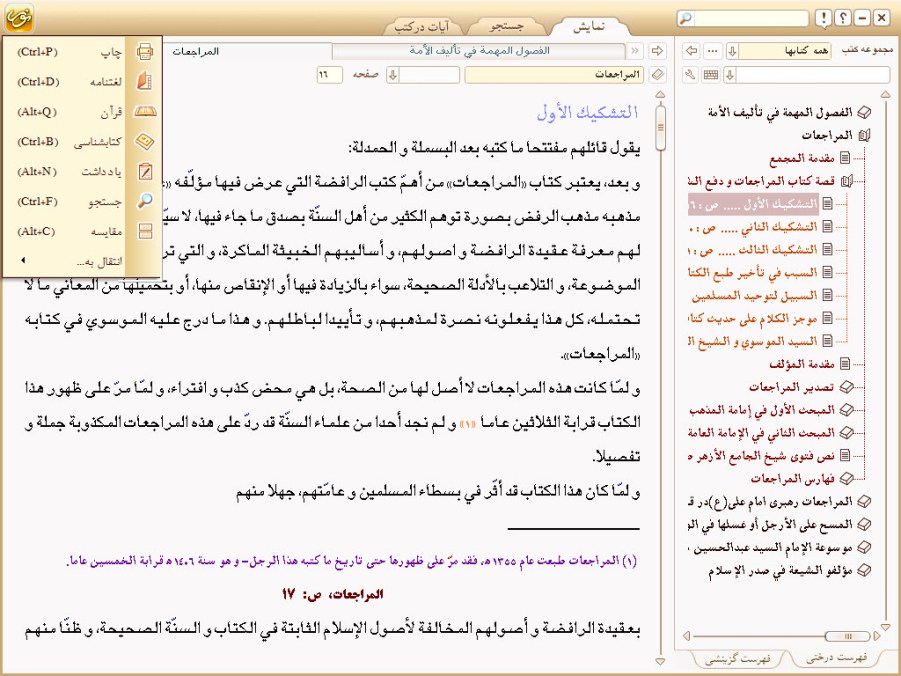Open help with the question mark button

842,18
